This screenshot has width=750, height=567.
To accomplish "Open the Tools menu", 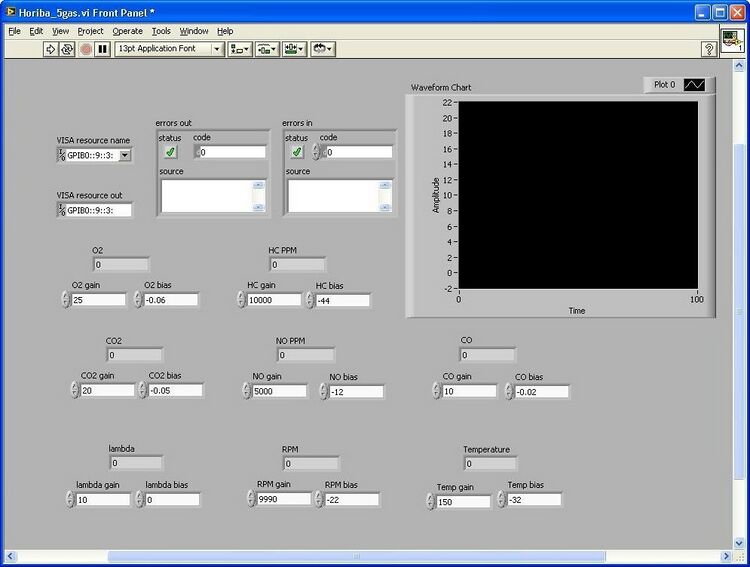I will (161, 31).
